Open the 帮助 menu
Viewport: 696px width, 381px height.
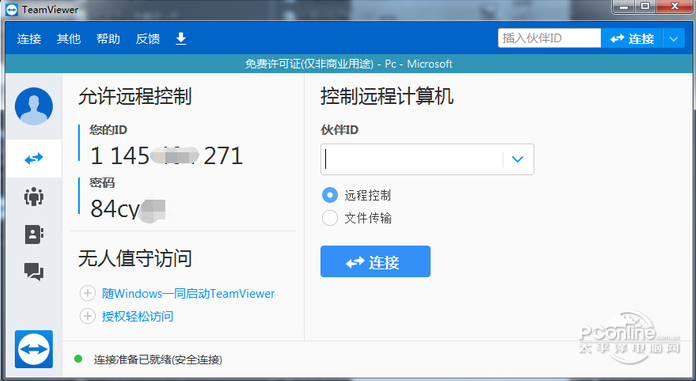108,39
